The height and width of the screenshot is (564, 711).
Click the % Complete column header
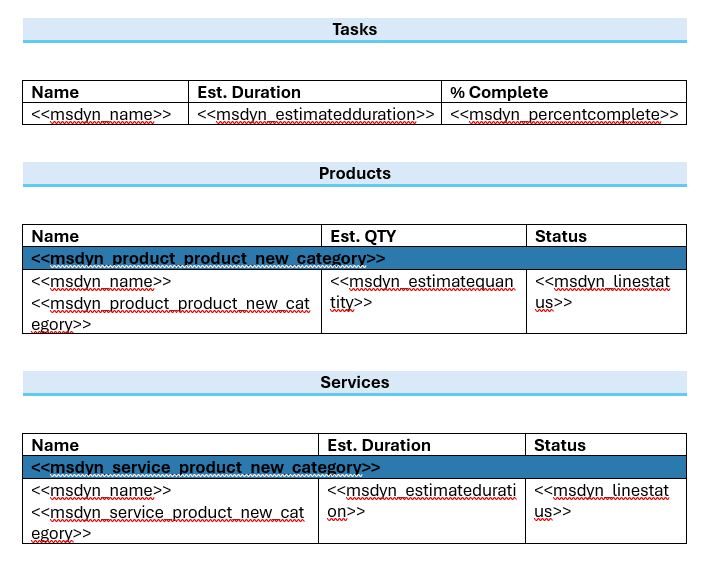(499, 92)
